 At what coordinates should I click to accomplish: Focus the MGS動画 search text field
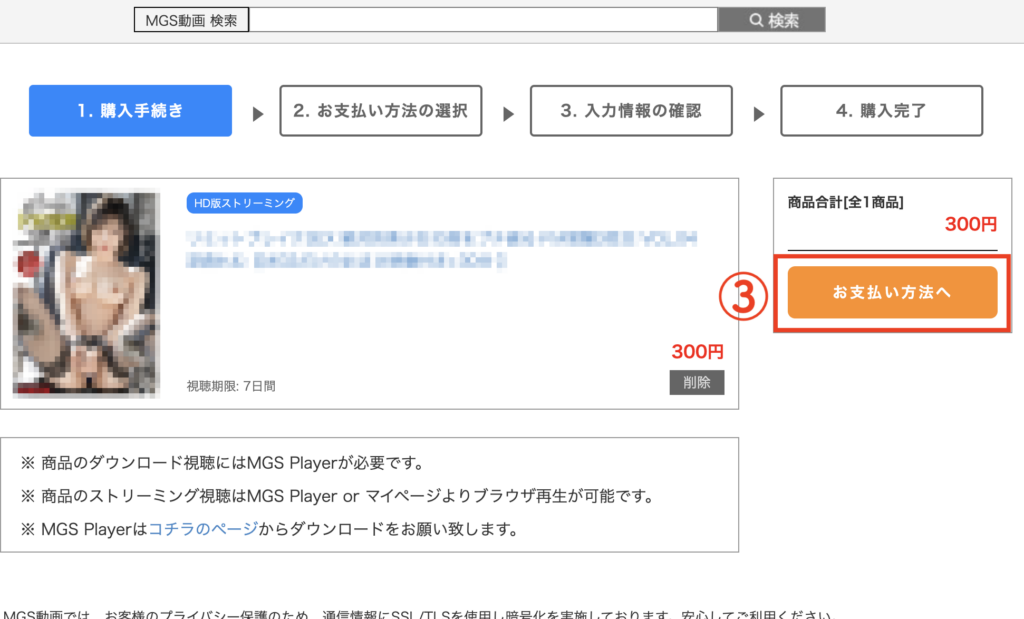coord(482,20)
